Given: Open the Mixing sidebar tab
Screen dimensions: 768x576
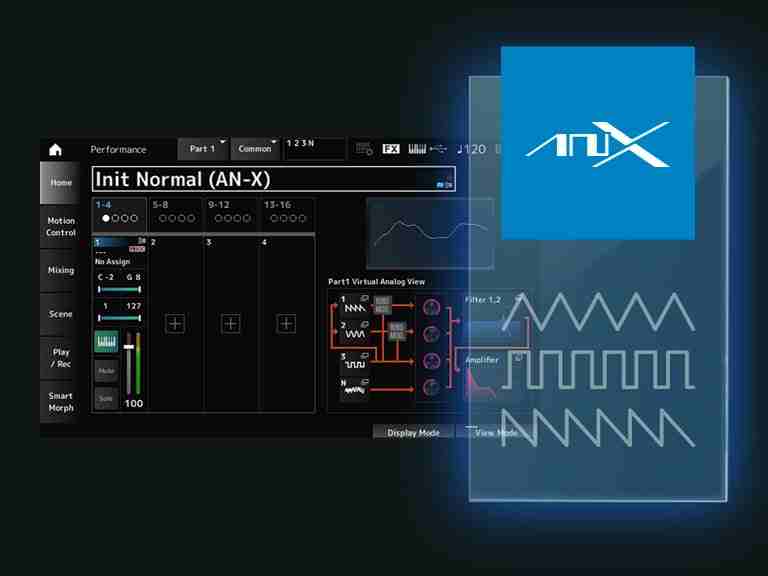Looking at the screenshot, I should [60, 270].
